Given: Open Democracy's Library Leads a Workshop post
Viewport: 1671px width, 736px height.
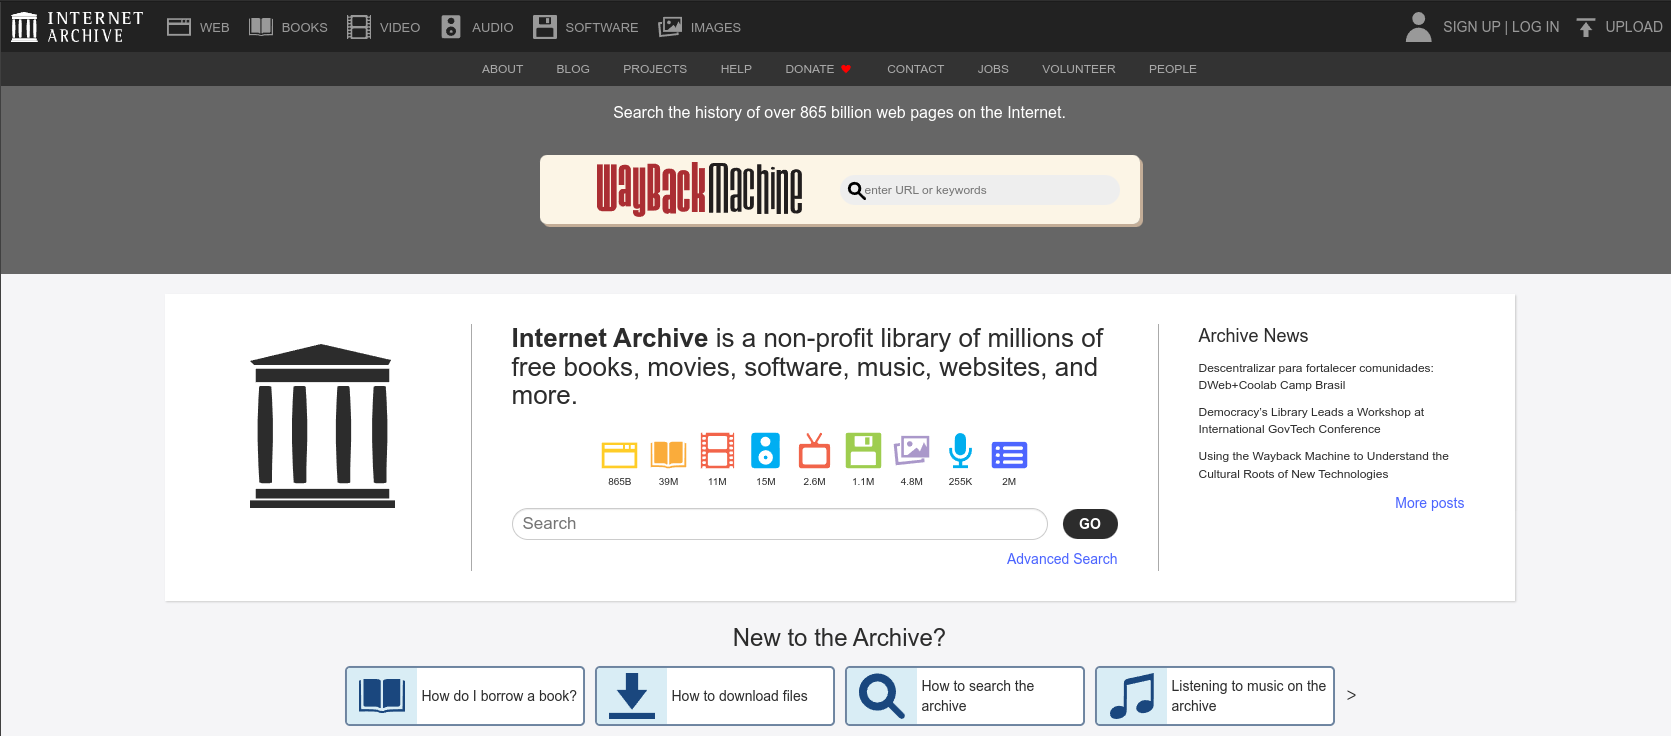Looking at the screenshot, I should click(1311, 420).
